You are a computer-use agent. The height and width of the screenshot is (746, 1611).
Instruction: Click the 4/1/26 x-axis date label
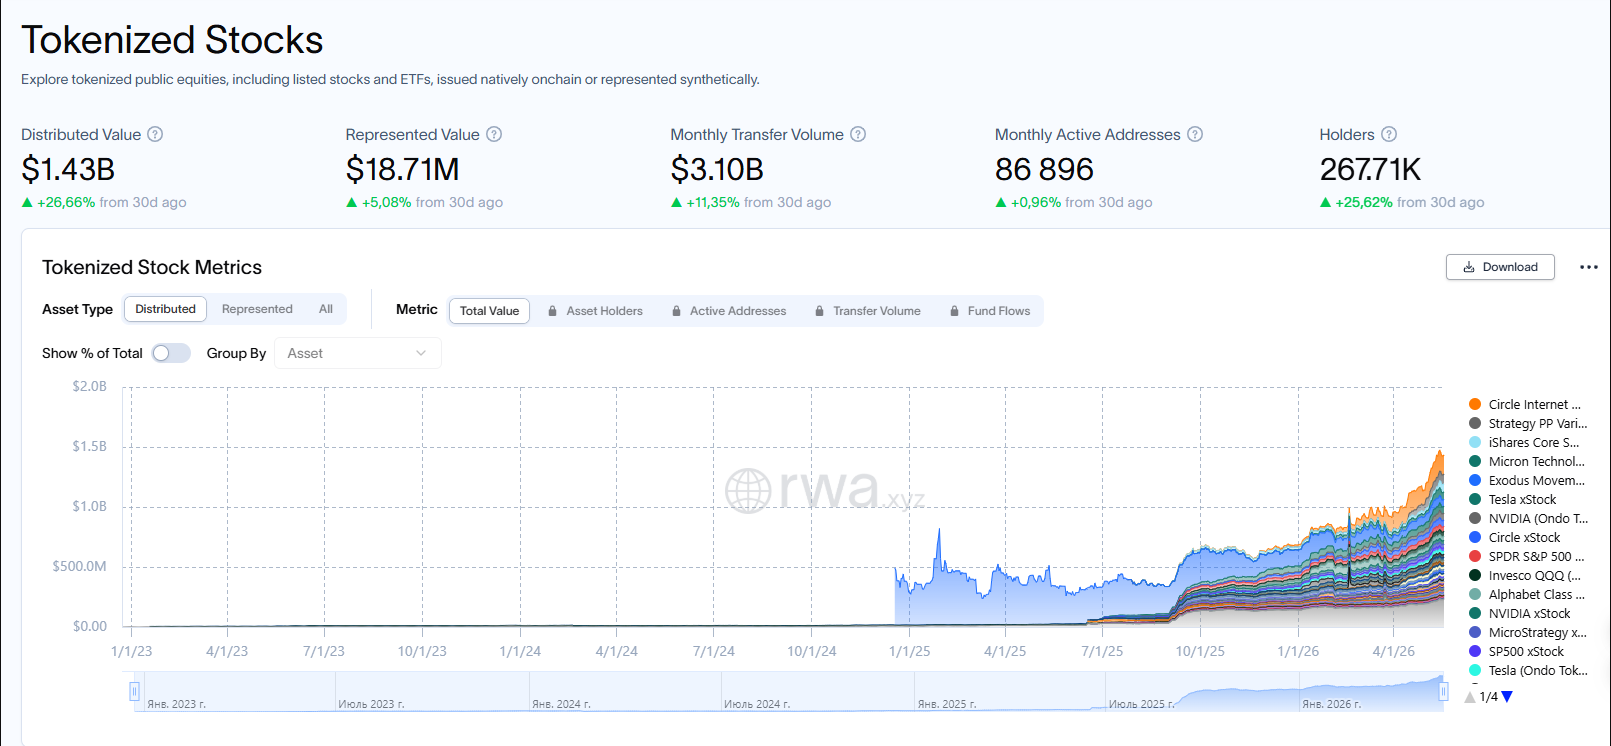1394,651
